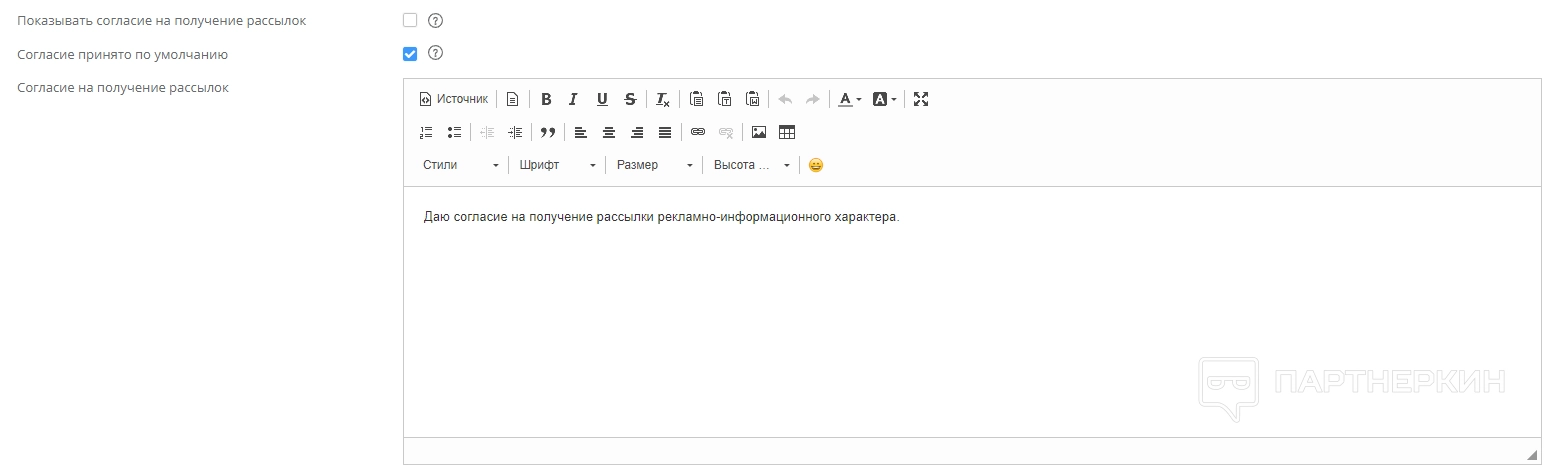The height and width of the screenshot is (475, 1557).
Task: Maximize the editor to fullscreen
Action: point(922,99)
